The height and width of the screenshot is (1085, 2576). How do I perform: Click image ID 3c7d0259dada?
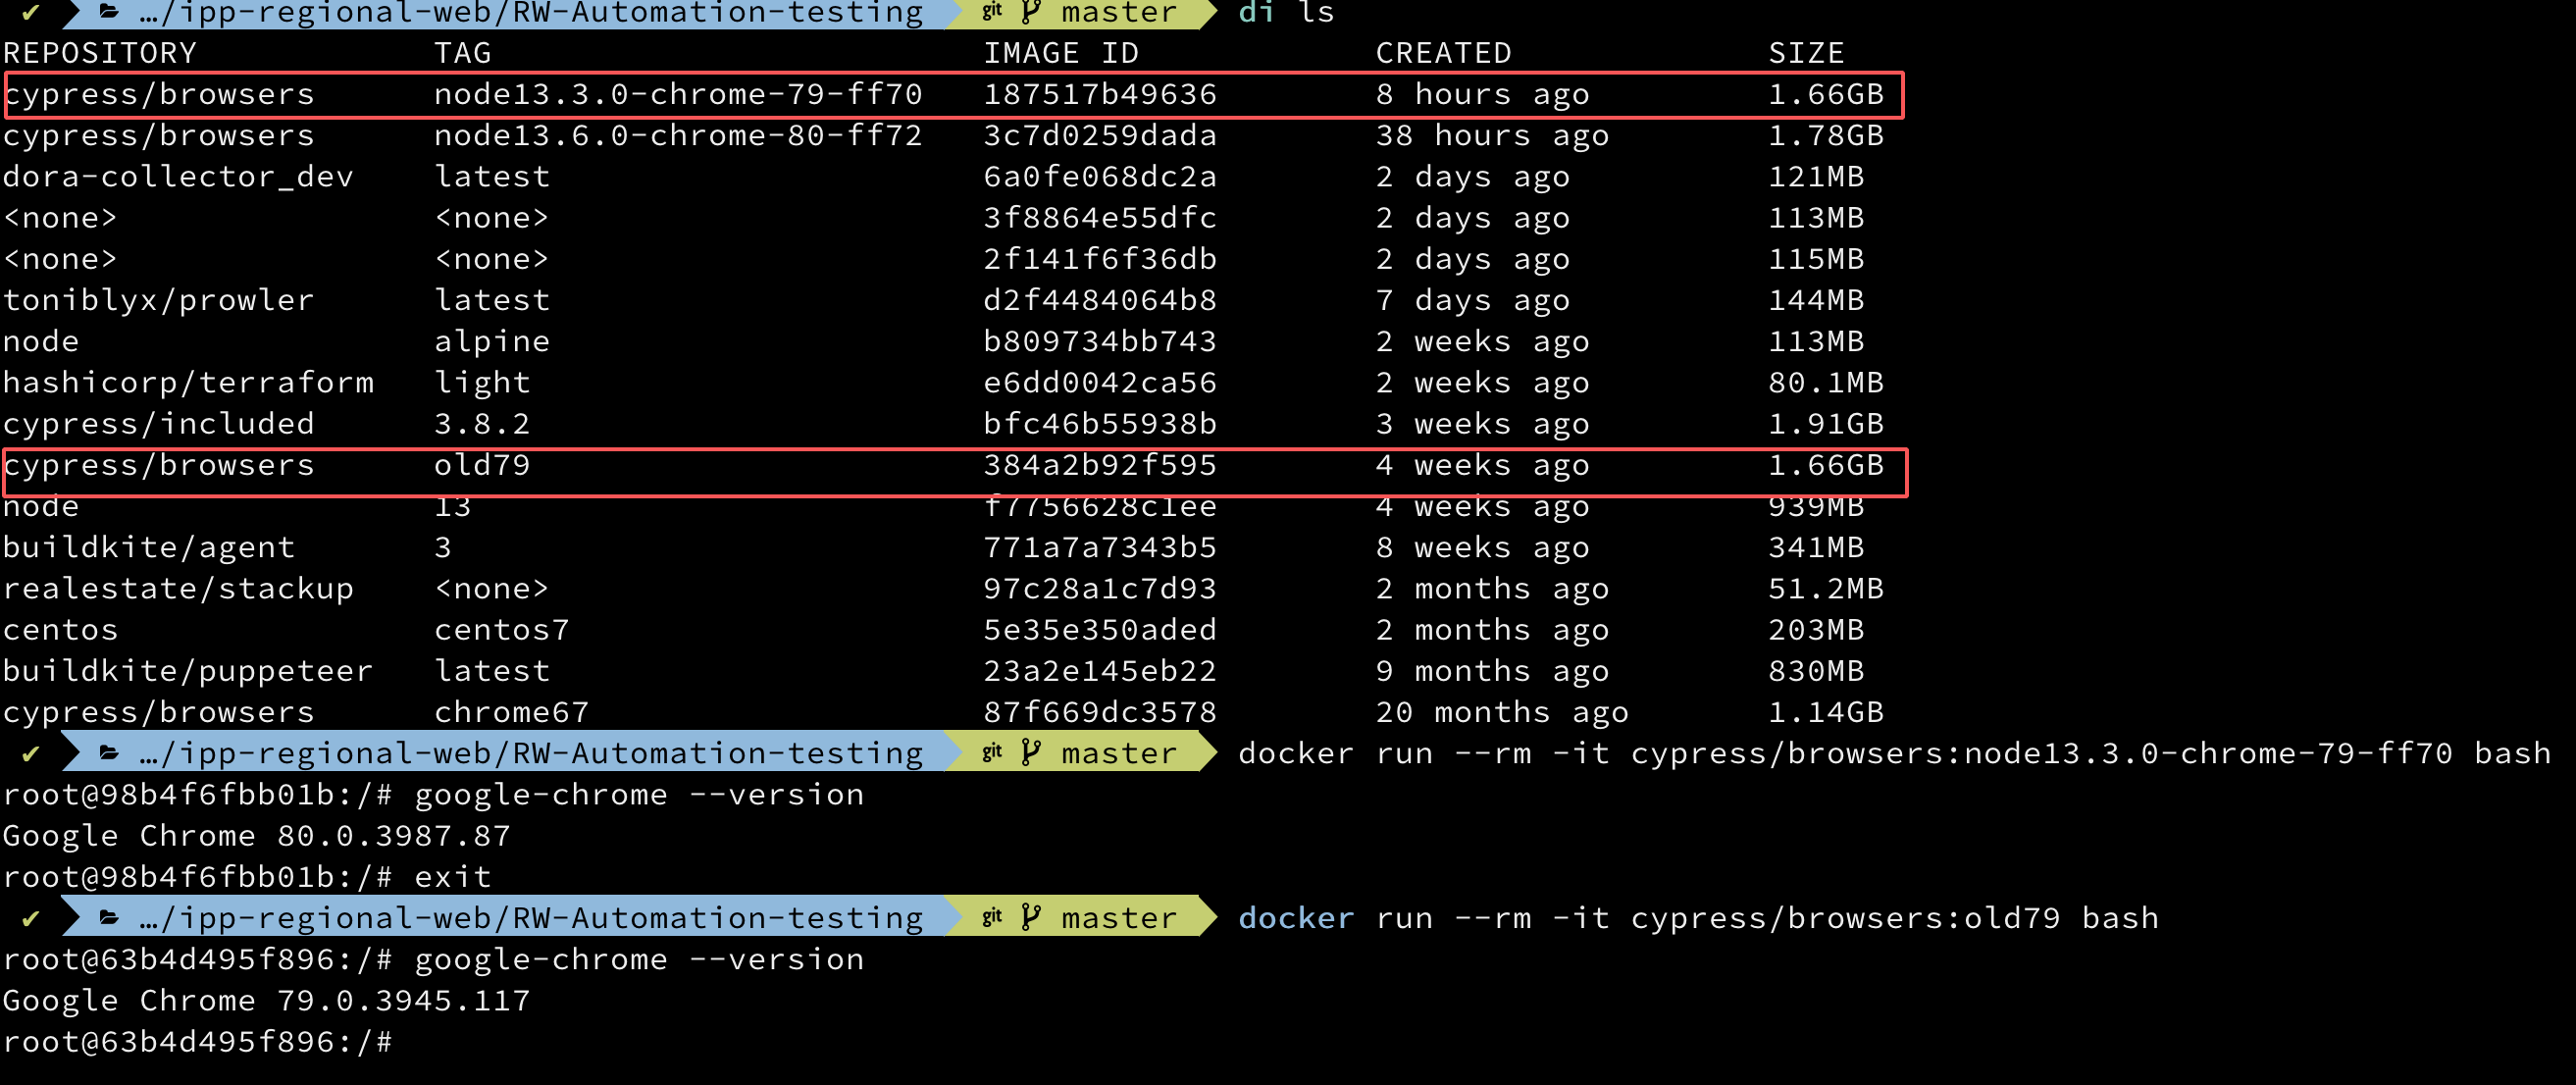coord(1100,135)
